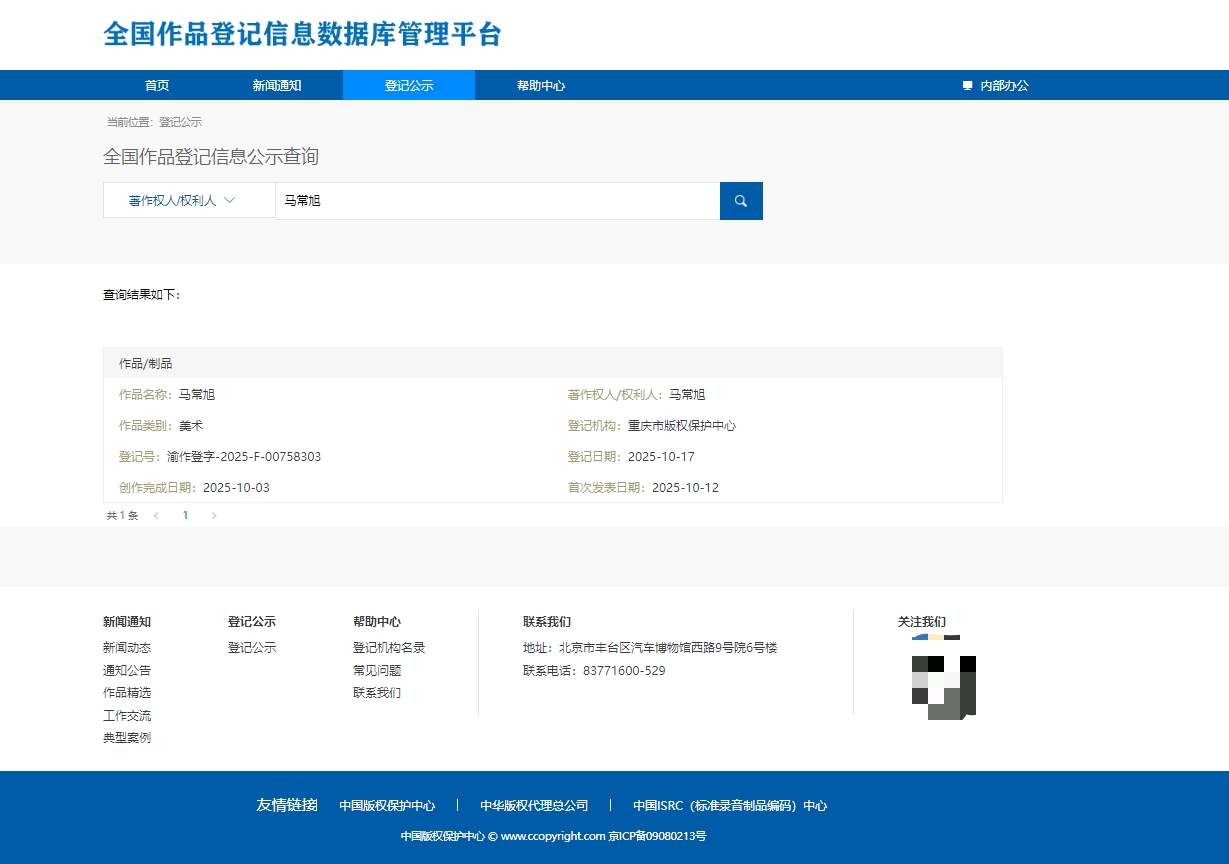Click the monitor icon beside 内部办公
Image resolution: width=1229 pixels, height=864 pixels.
tap(967, 86)
